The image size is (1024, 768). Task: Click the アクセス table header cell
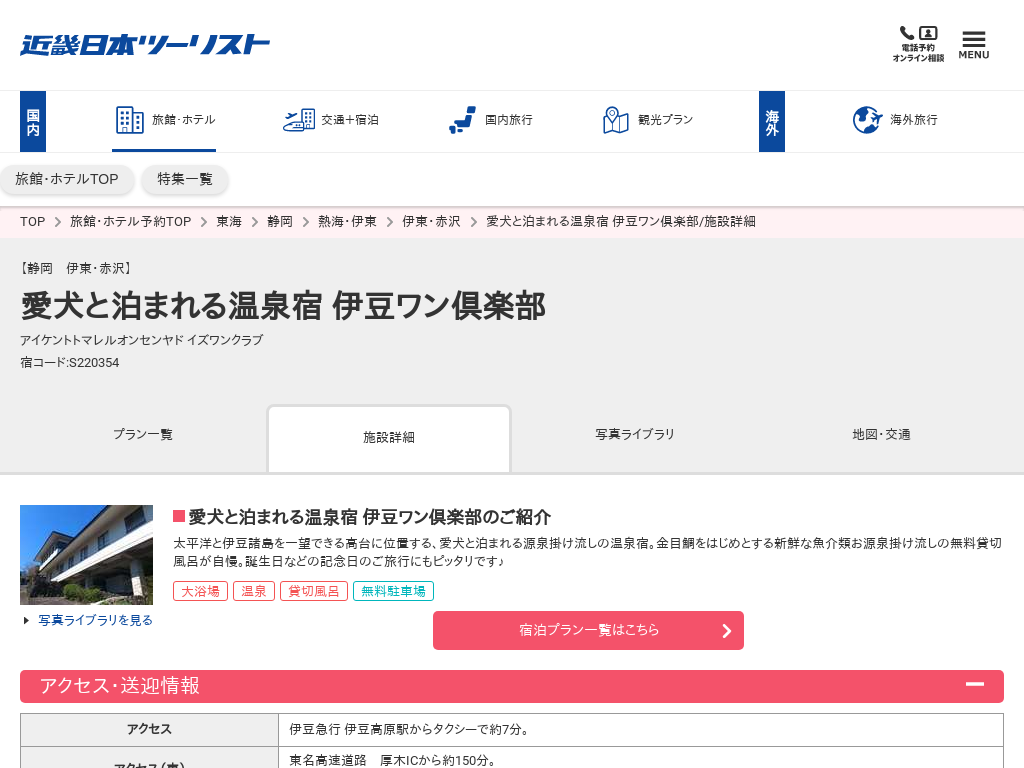(150, 729)
